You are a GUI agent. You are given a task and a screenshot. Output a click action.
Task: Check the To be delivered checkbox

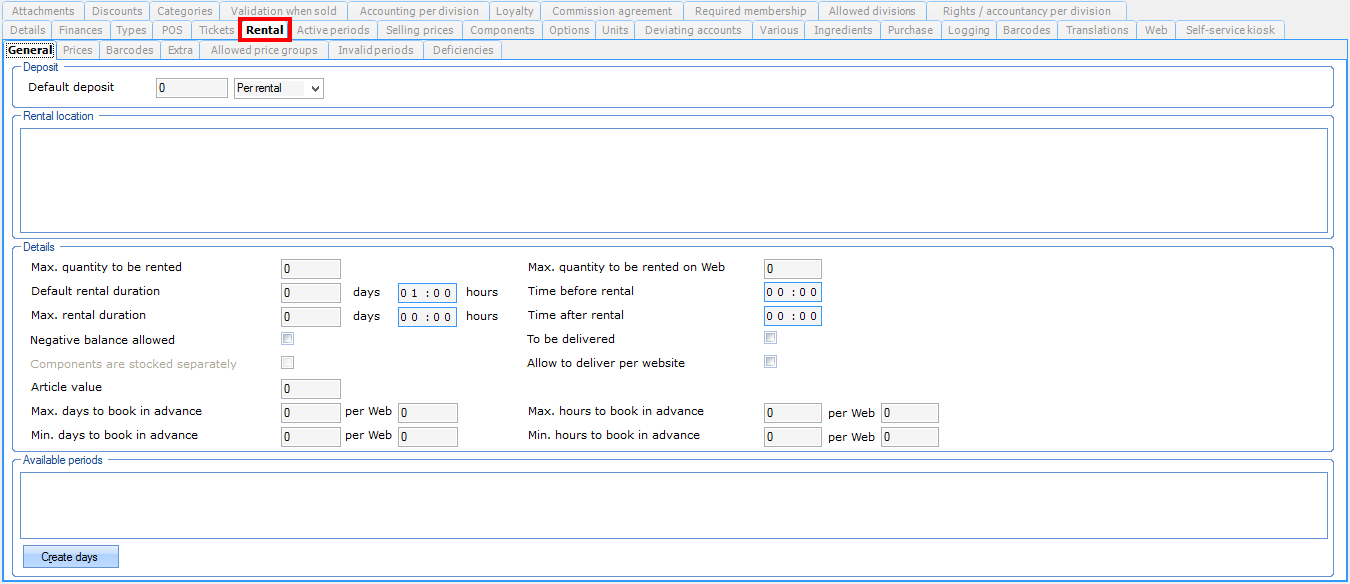tap(771, 338)
